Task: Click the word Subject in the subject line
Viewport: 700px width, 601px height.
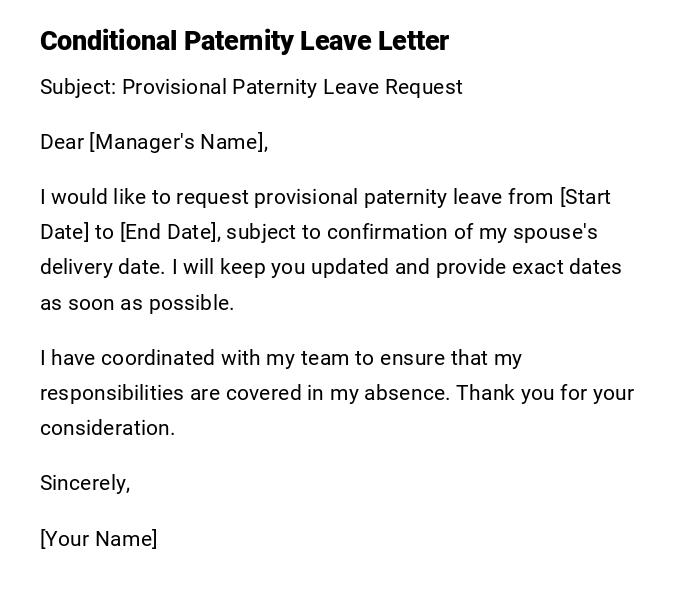Action: coord(76,87)
